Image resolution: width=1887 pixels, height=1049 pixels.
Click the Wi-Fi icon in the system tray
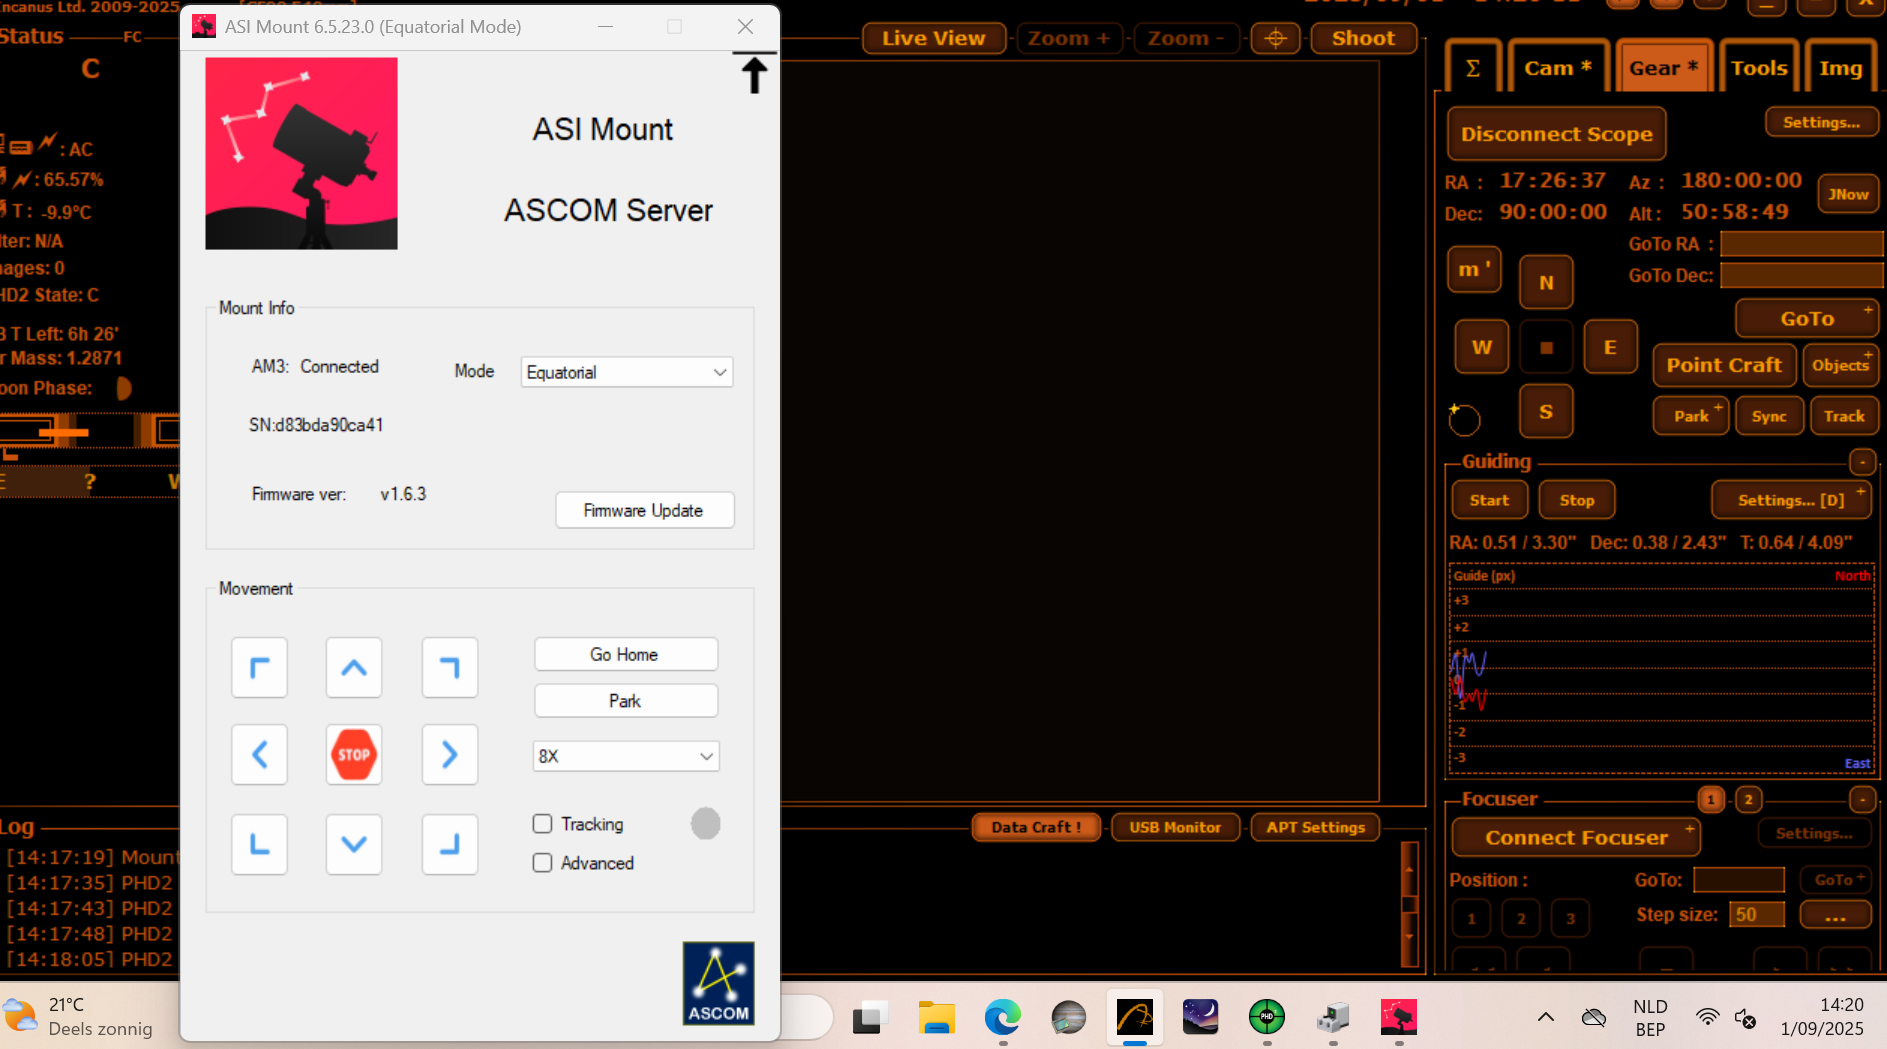1707,1018
